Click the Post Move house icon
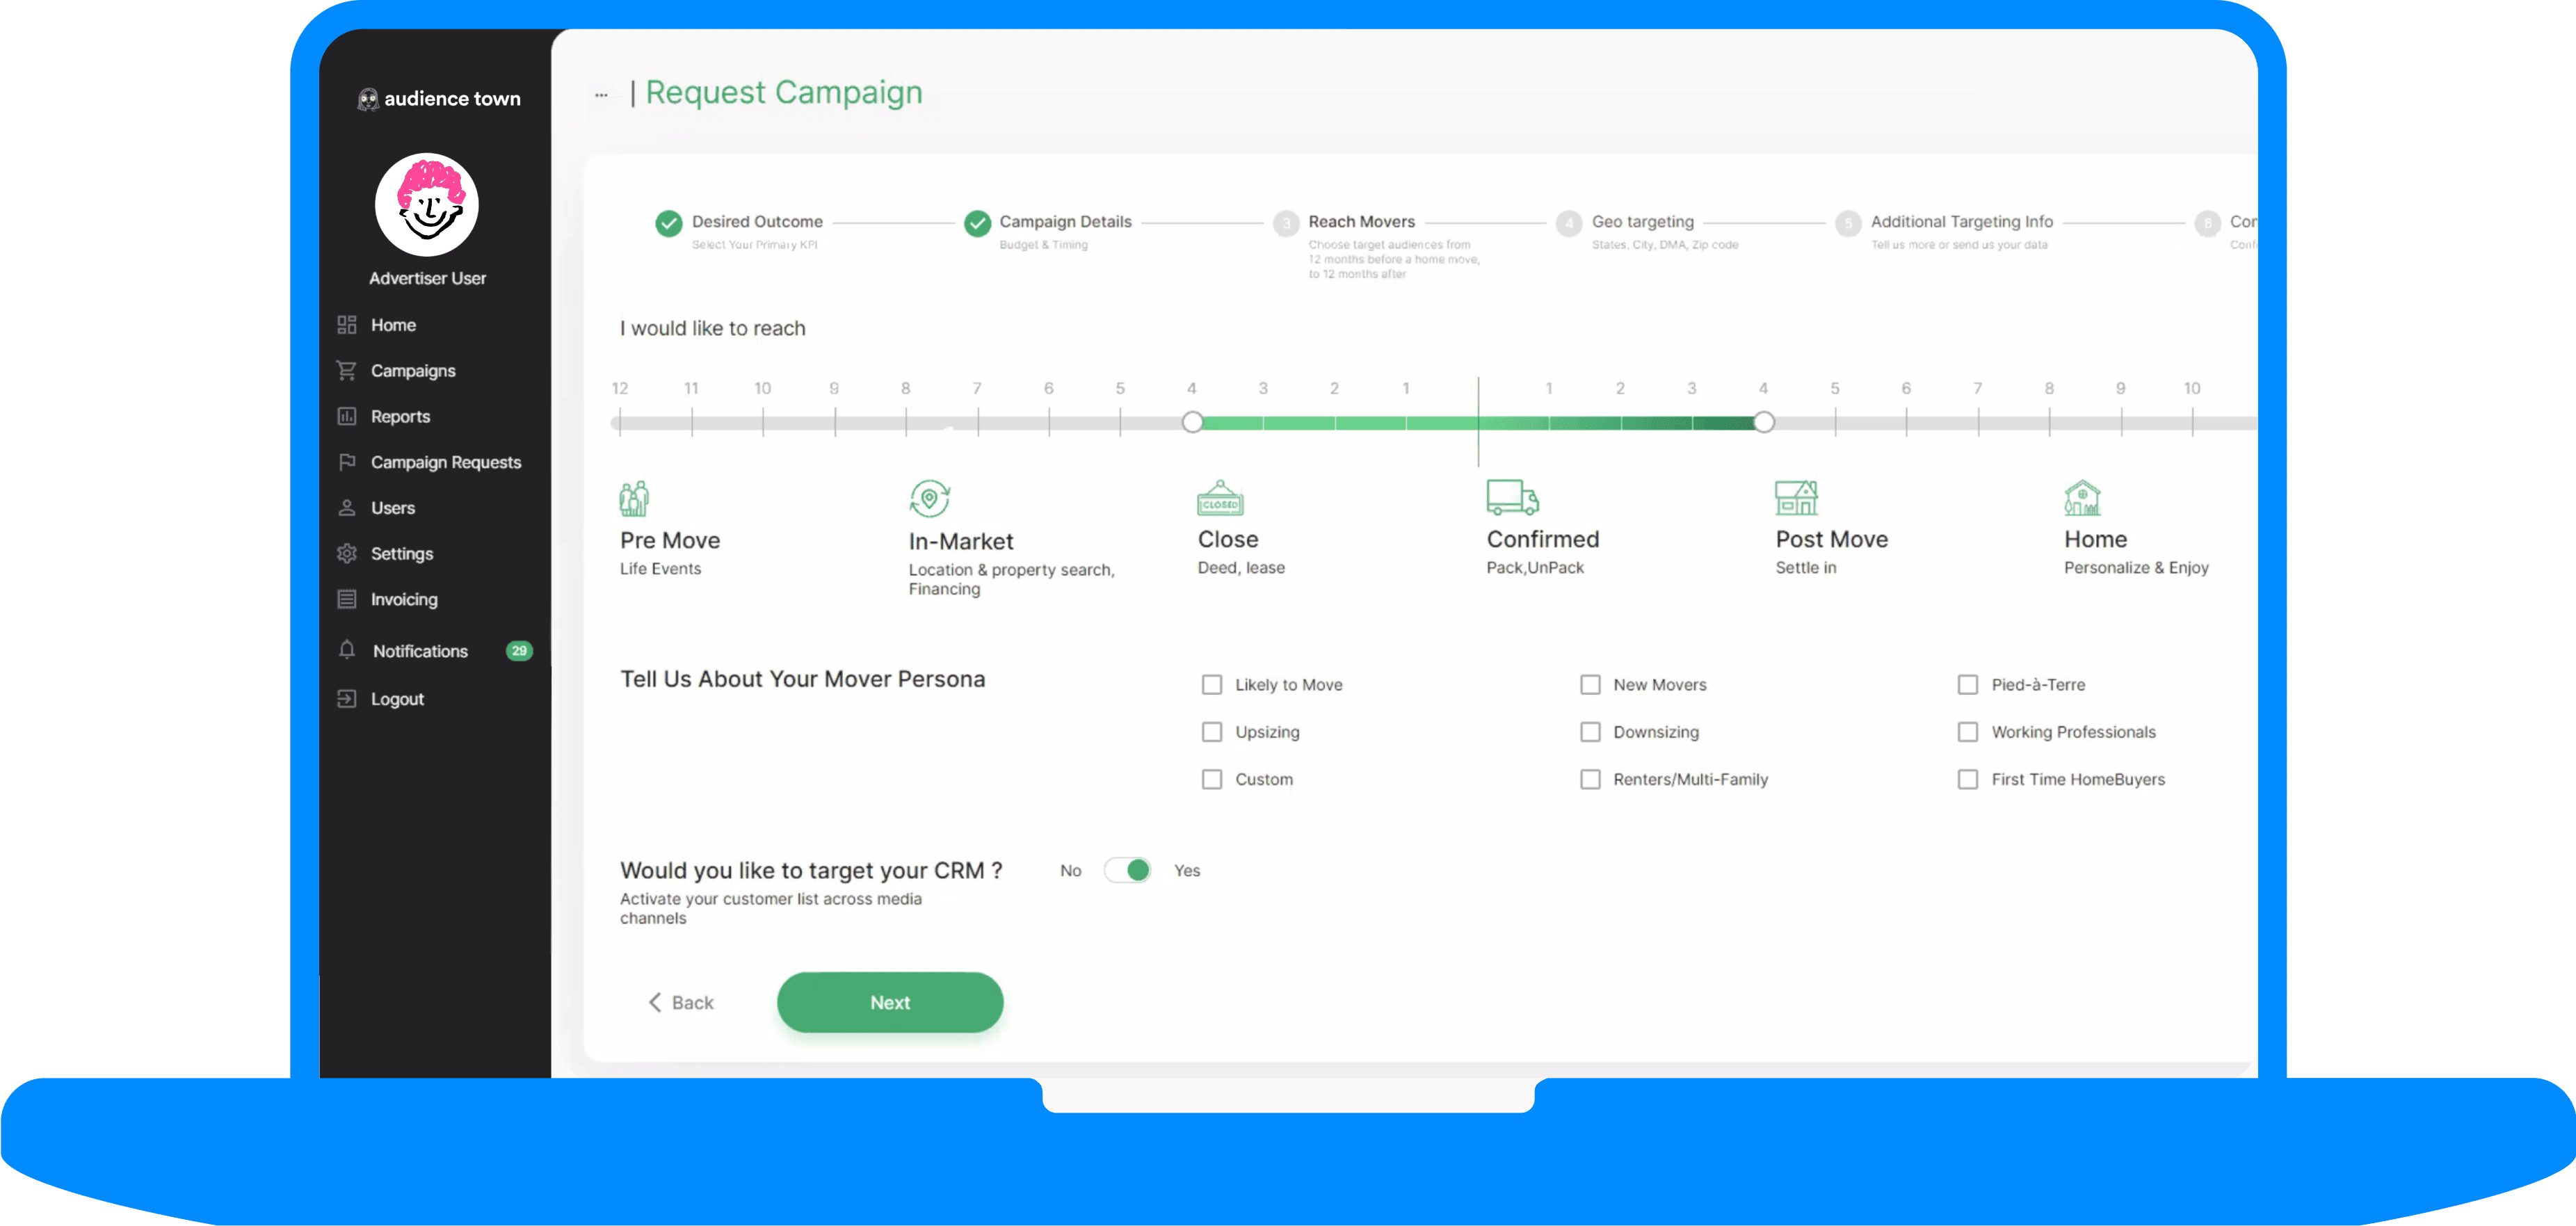The height and width of the screenshot is (1226, 2576). tap(1796, 497)
